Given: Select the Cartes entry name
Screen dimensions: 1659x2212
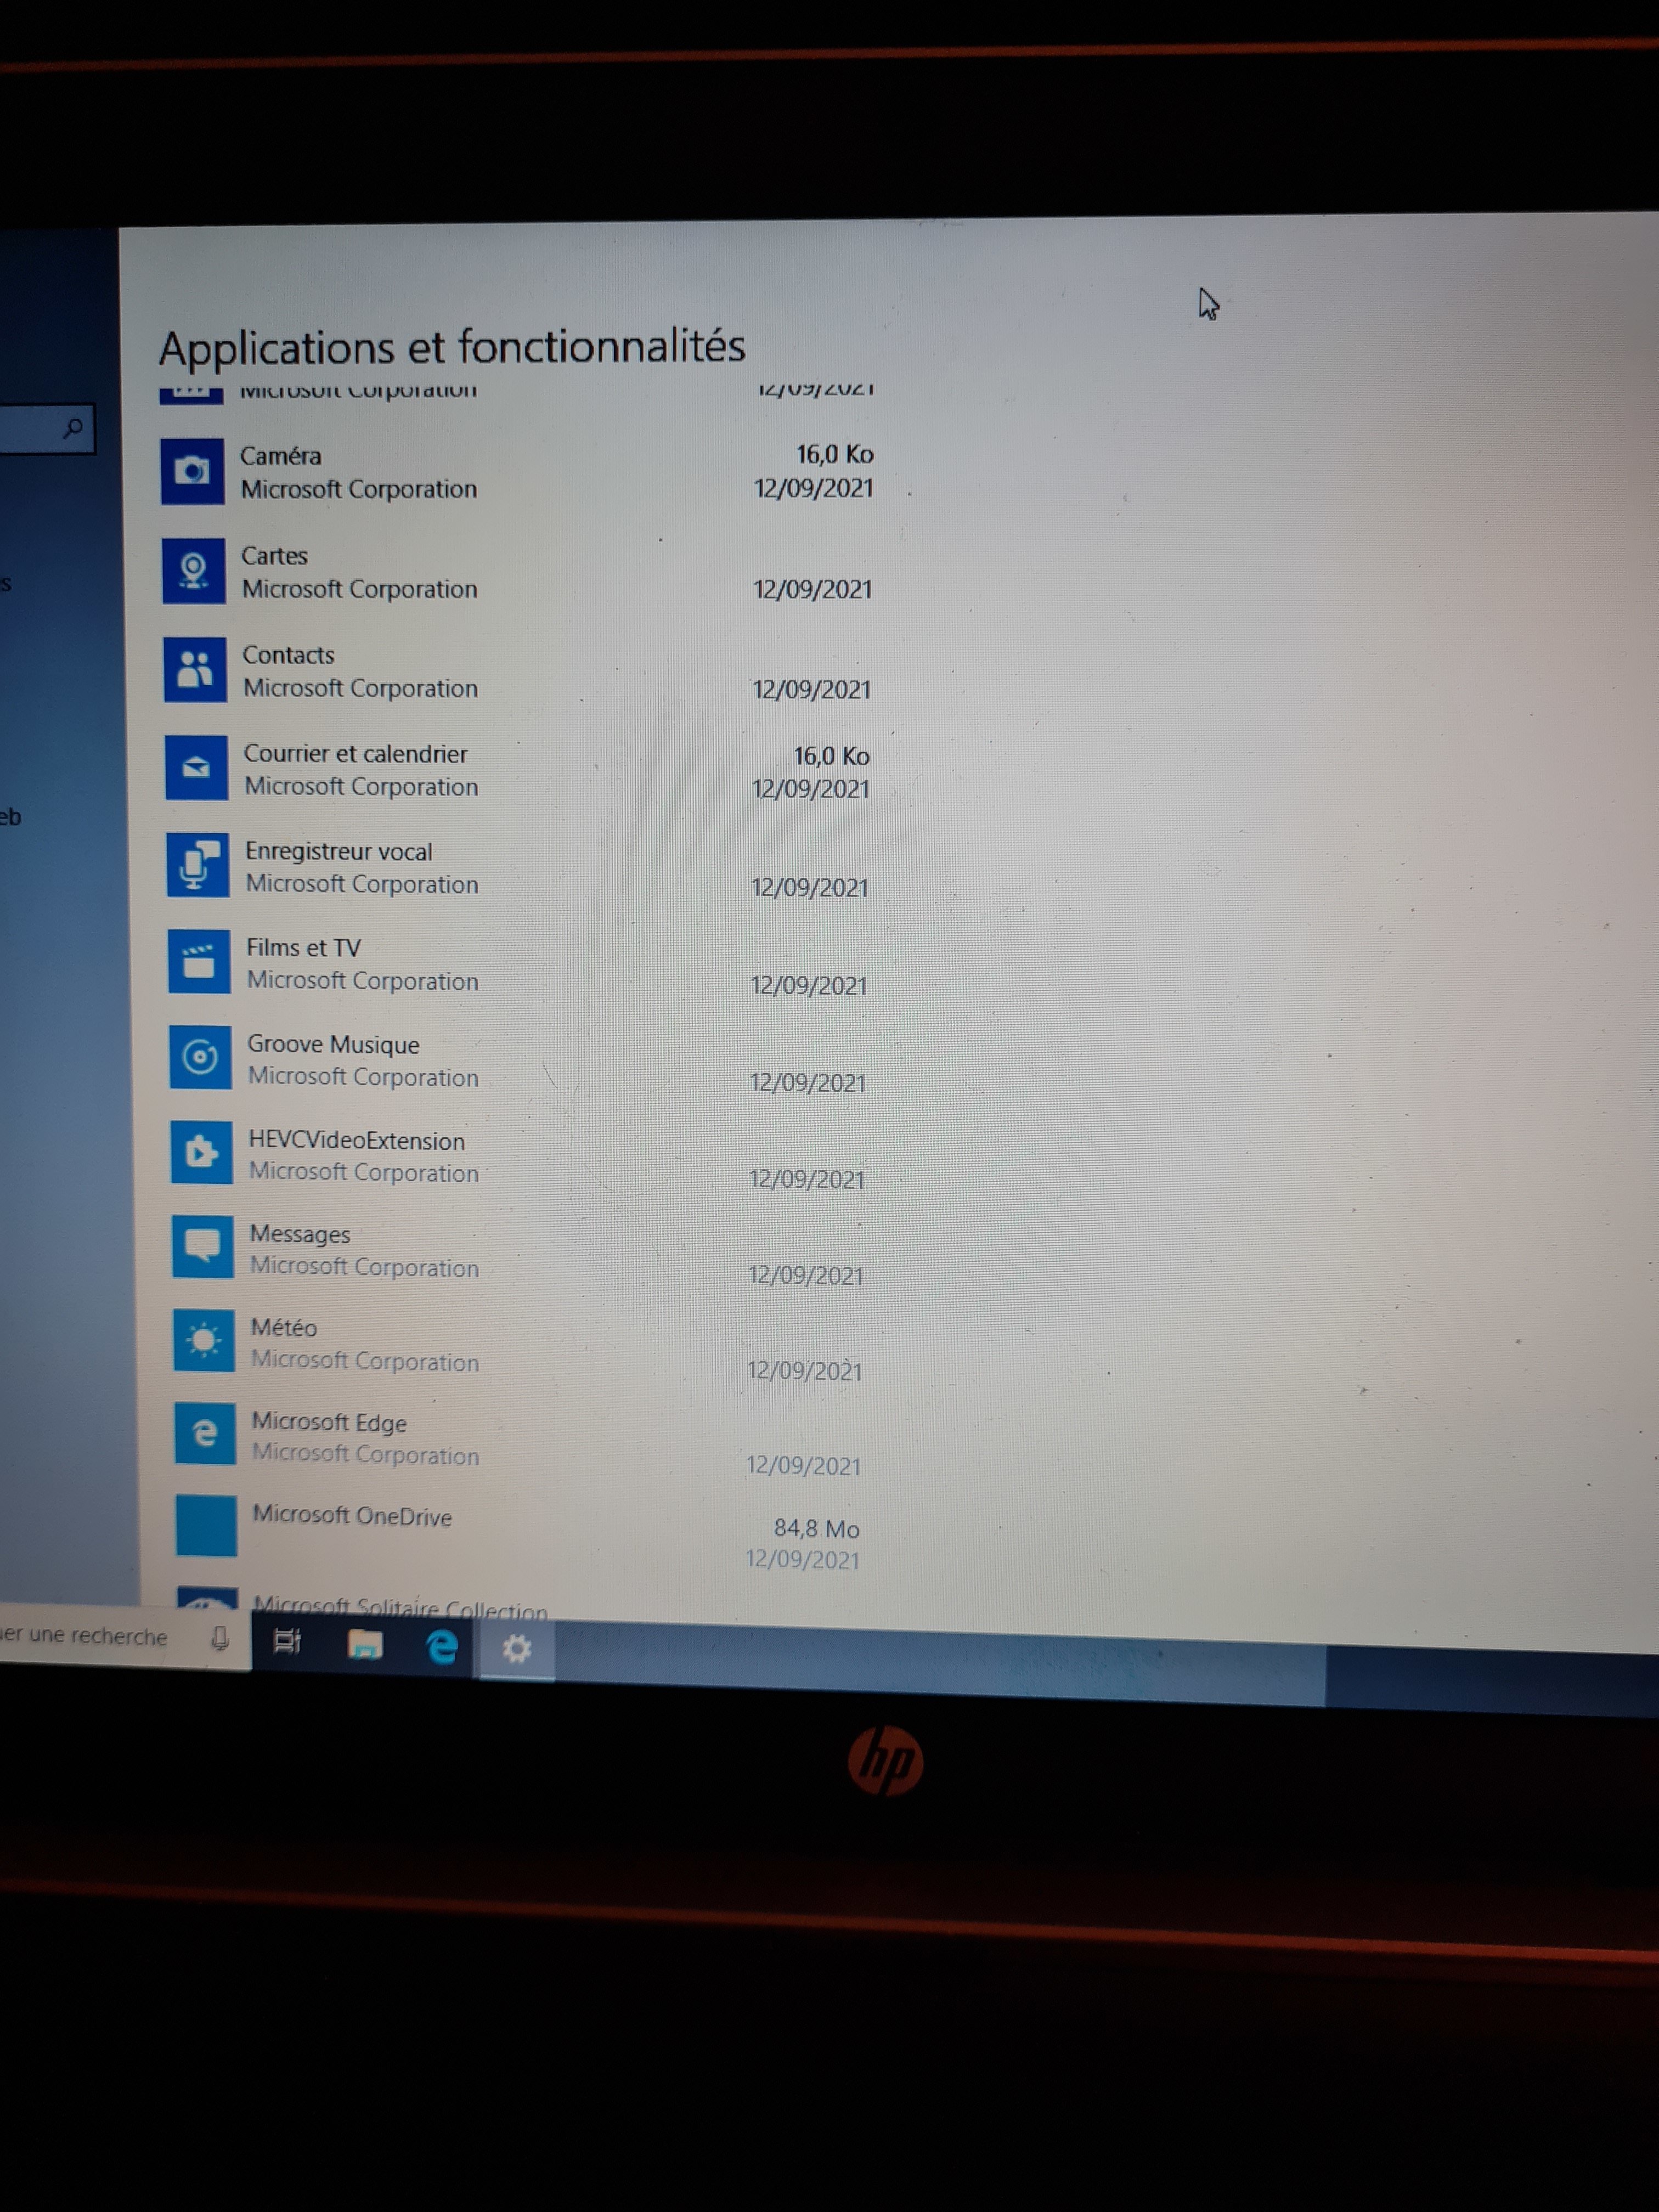Looking at the screenshot, I should tap(274, 556).
